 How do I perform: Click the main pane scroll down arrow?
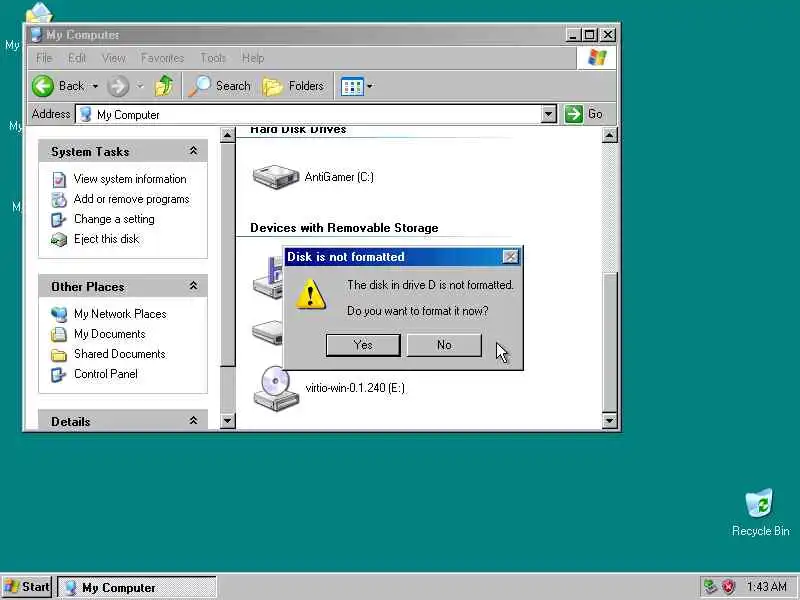pos(610,421)
